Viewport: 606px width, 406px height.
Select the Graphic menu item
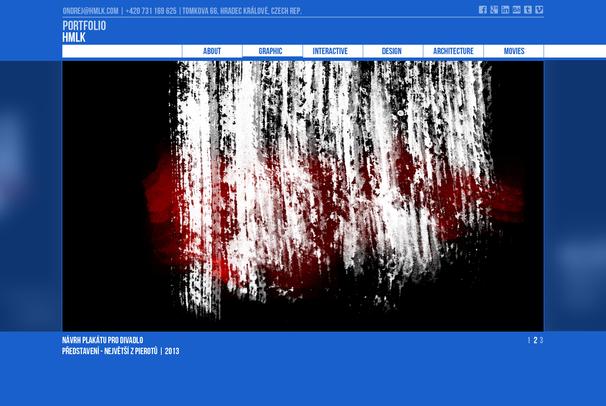pyautogui.click(x=271, y=51)
